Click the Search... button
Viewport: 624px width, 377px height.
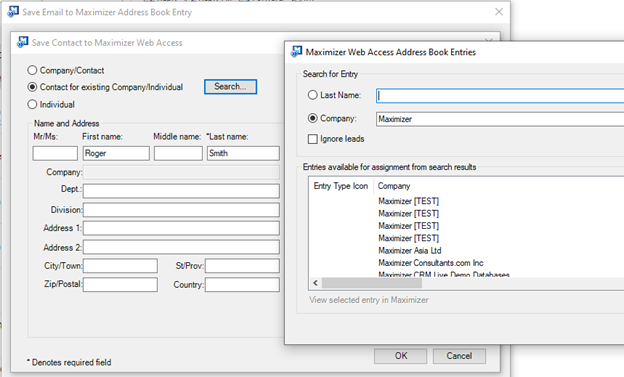pos(230,86)
